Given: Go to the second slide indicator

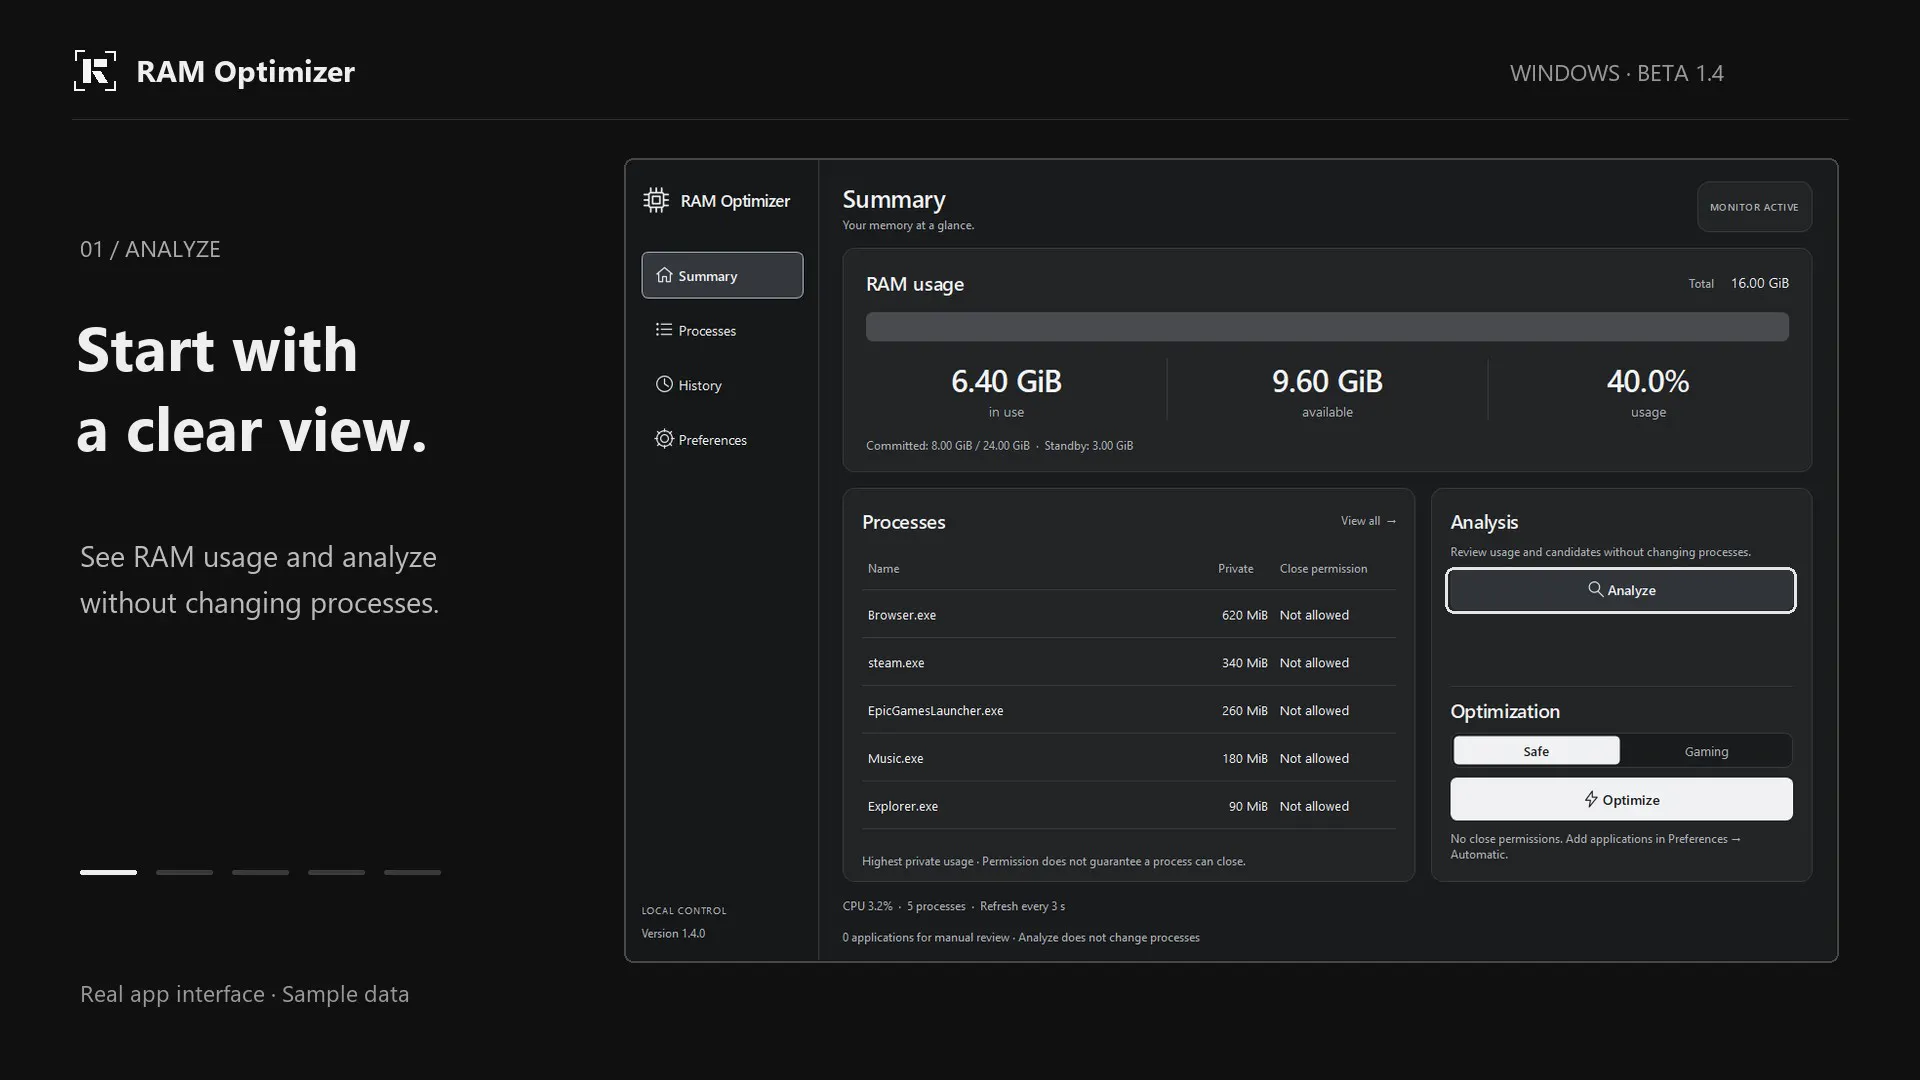Looking at the screenshot, I should point(184,872).
